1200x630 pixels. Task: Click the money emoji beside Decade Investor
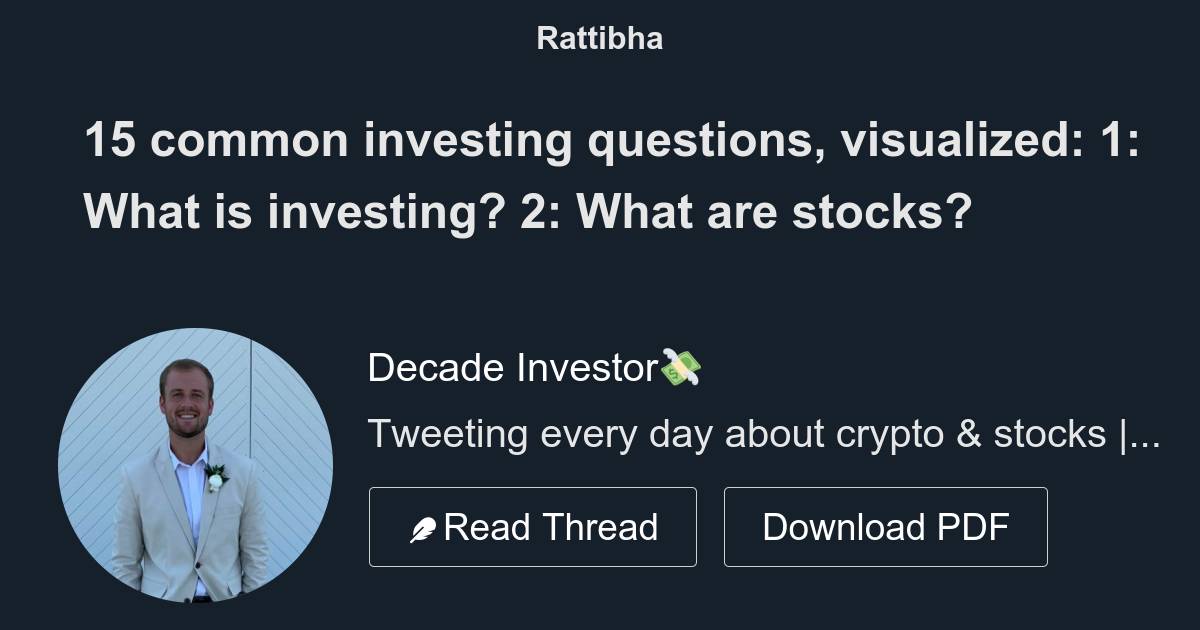click(685, 368)
